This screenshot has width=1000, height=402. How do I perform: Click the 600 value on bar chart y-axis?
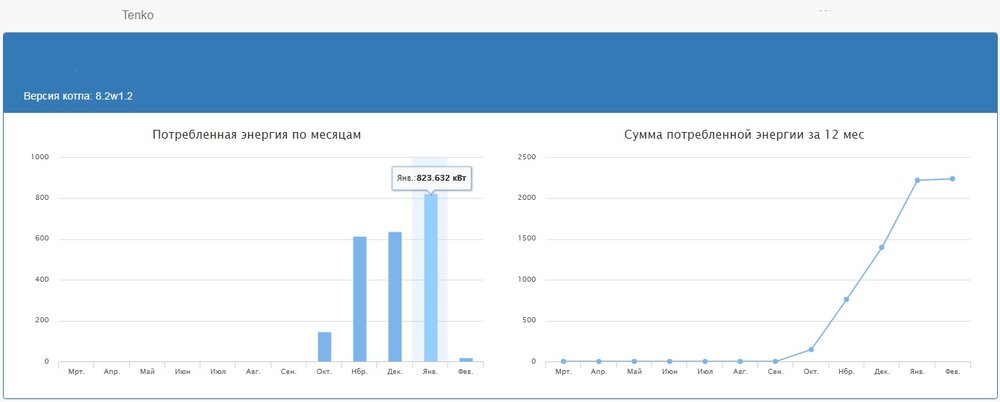[43, 239]
